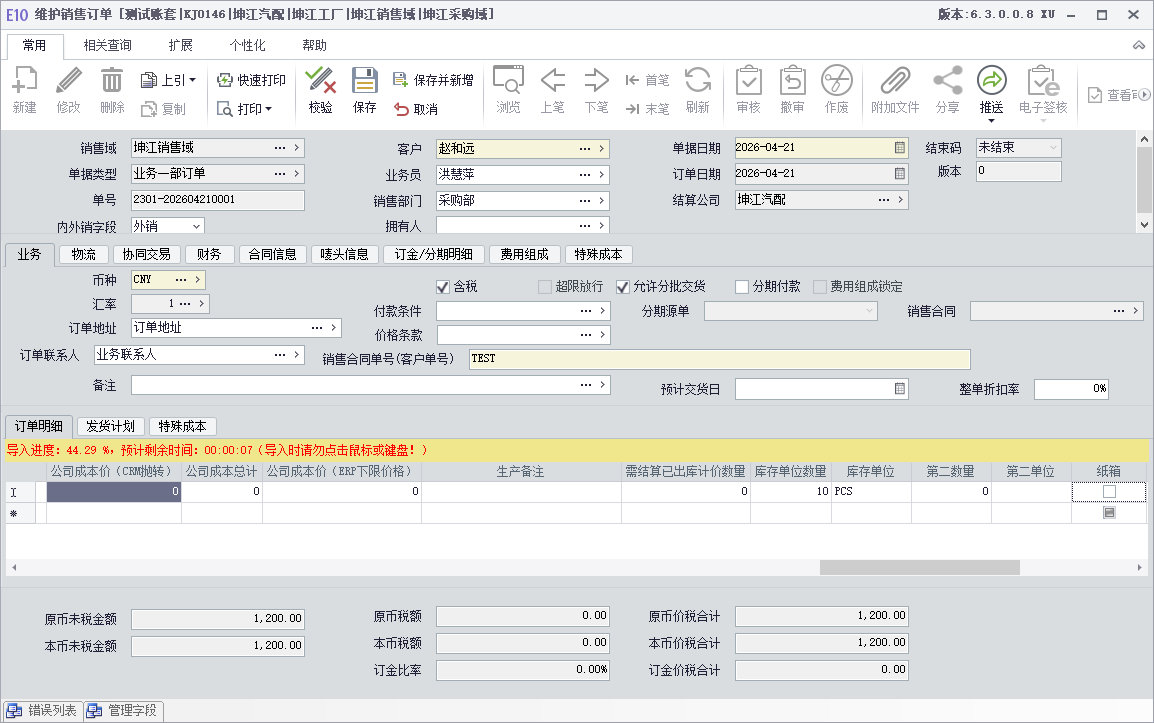Switch to the 唛头信息 tab
Screen dimensions: 1154x723
[344, 255]
